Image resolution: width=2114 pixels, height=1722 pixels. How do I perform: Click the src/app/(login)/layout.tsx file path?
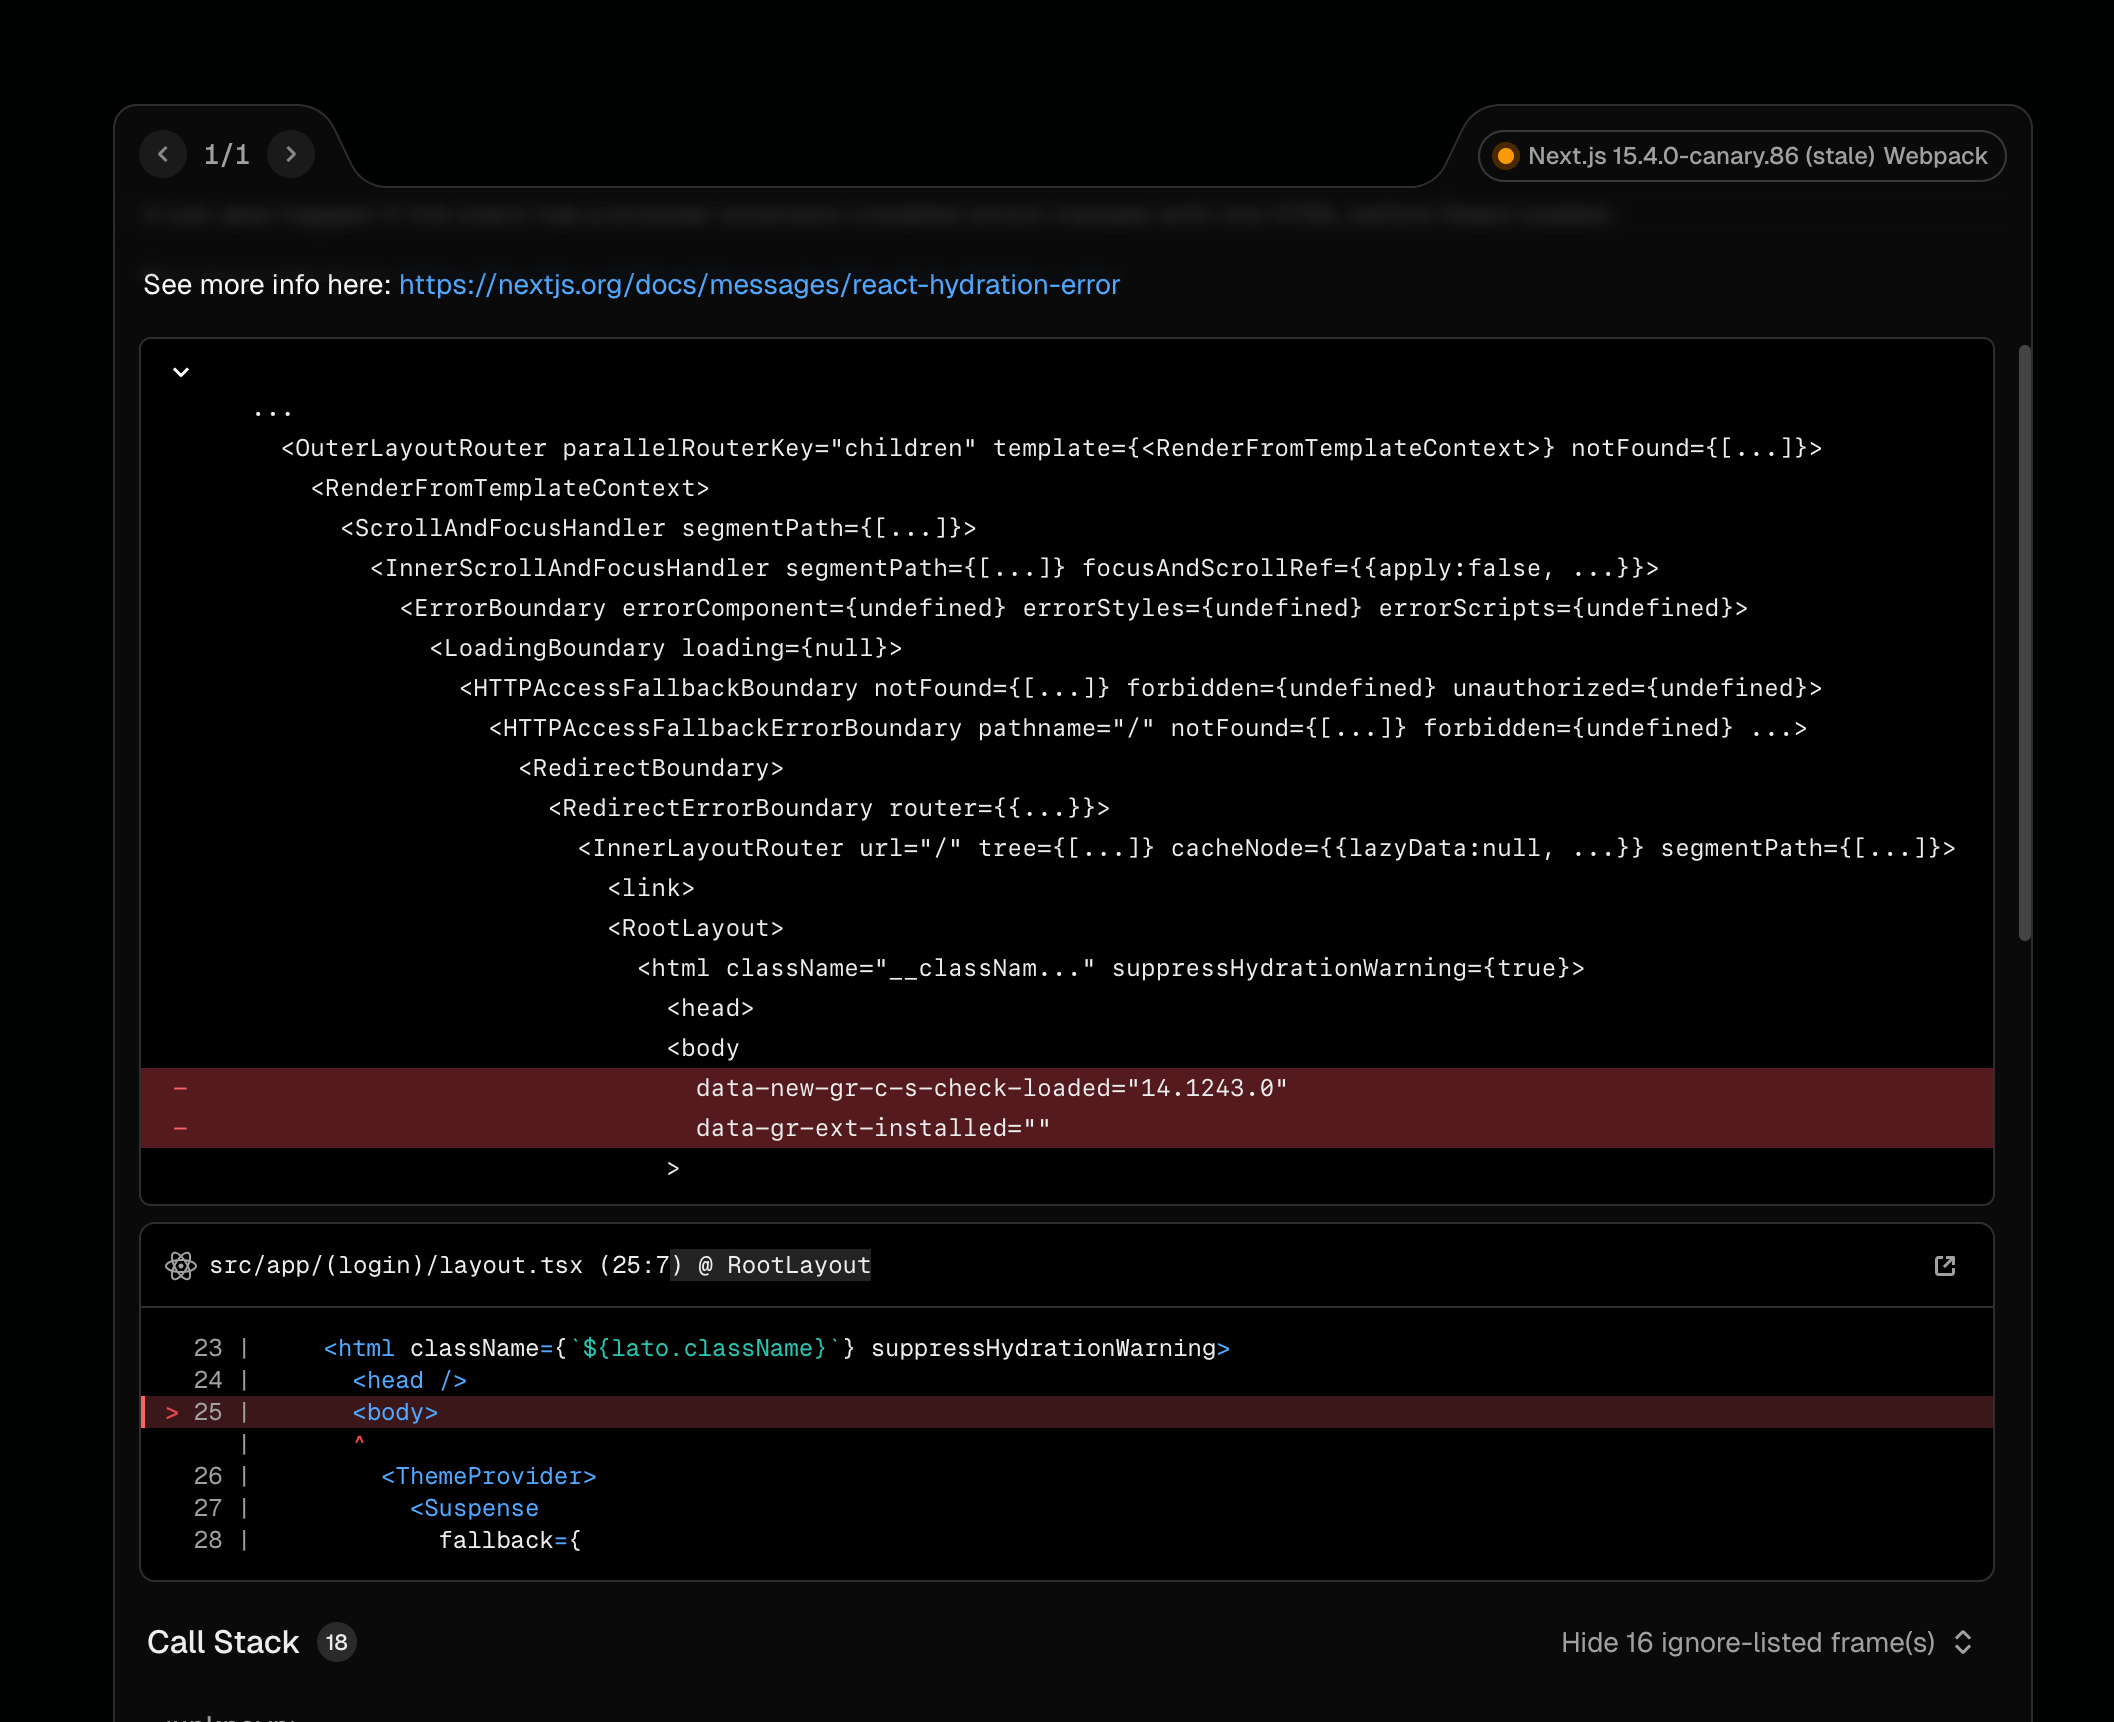click(396, 1266)
